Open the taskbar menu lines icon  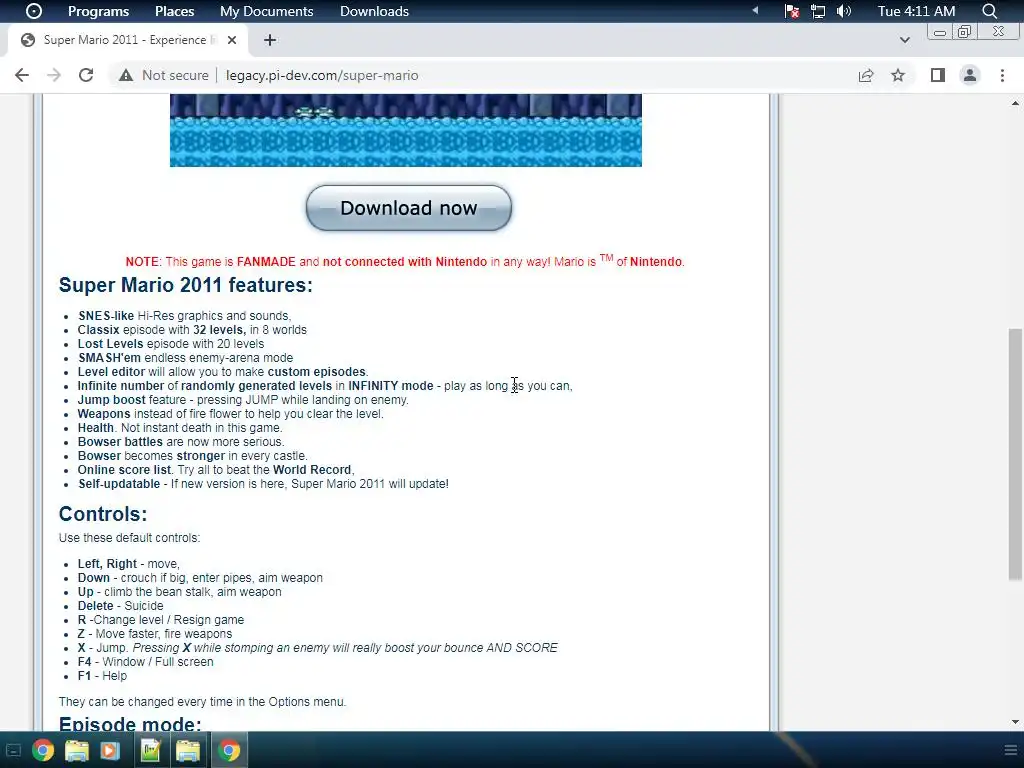click(1011, 750)
